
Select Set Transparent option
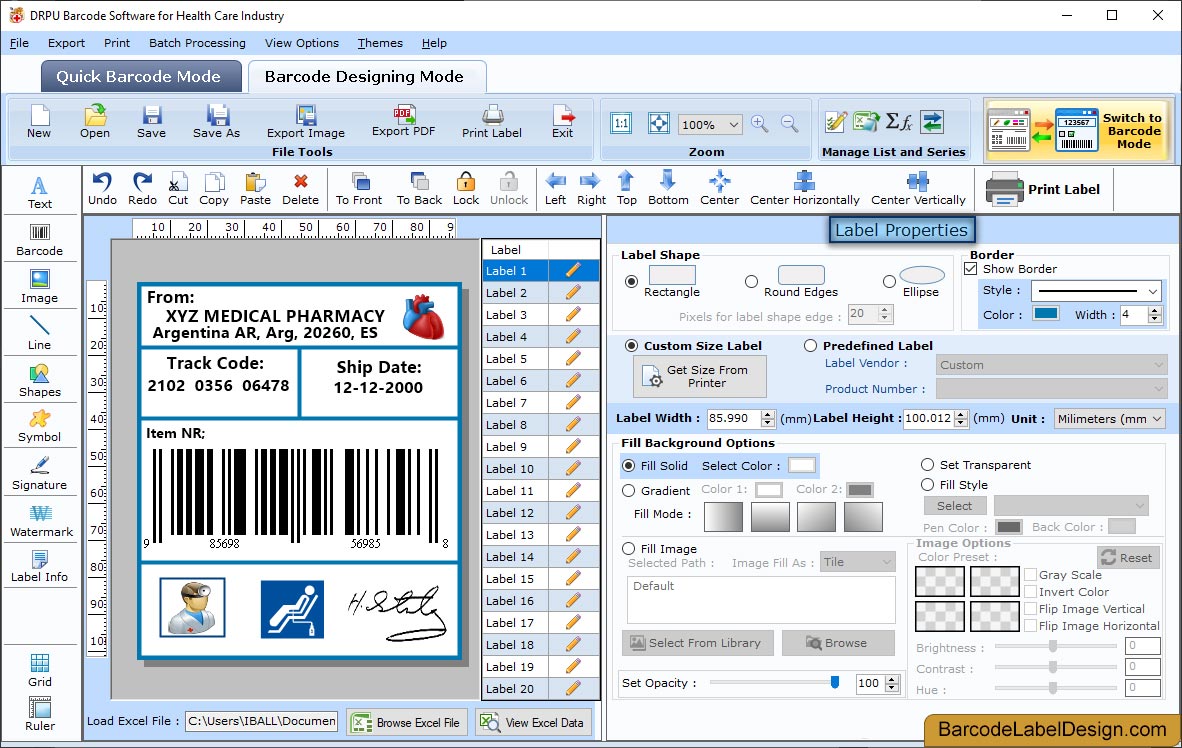pos(927,464)
